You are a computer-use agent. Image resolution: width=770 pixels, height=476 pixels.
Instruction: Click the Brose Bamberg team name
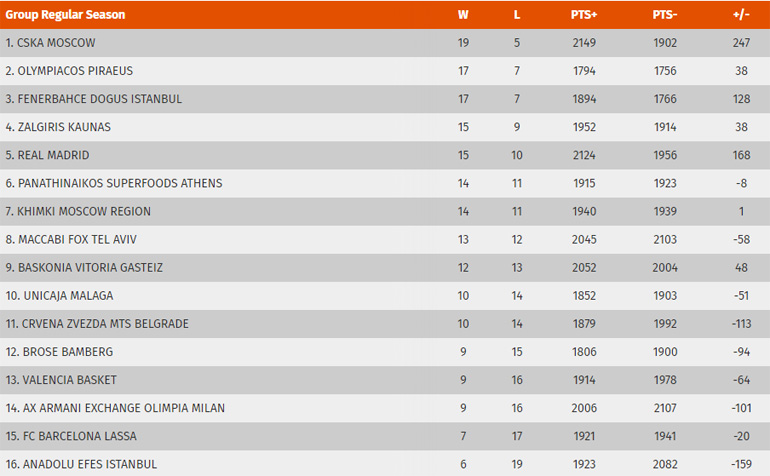tap(59, 352)
